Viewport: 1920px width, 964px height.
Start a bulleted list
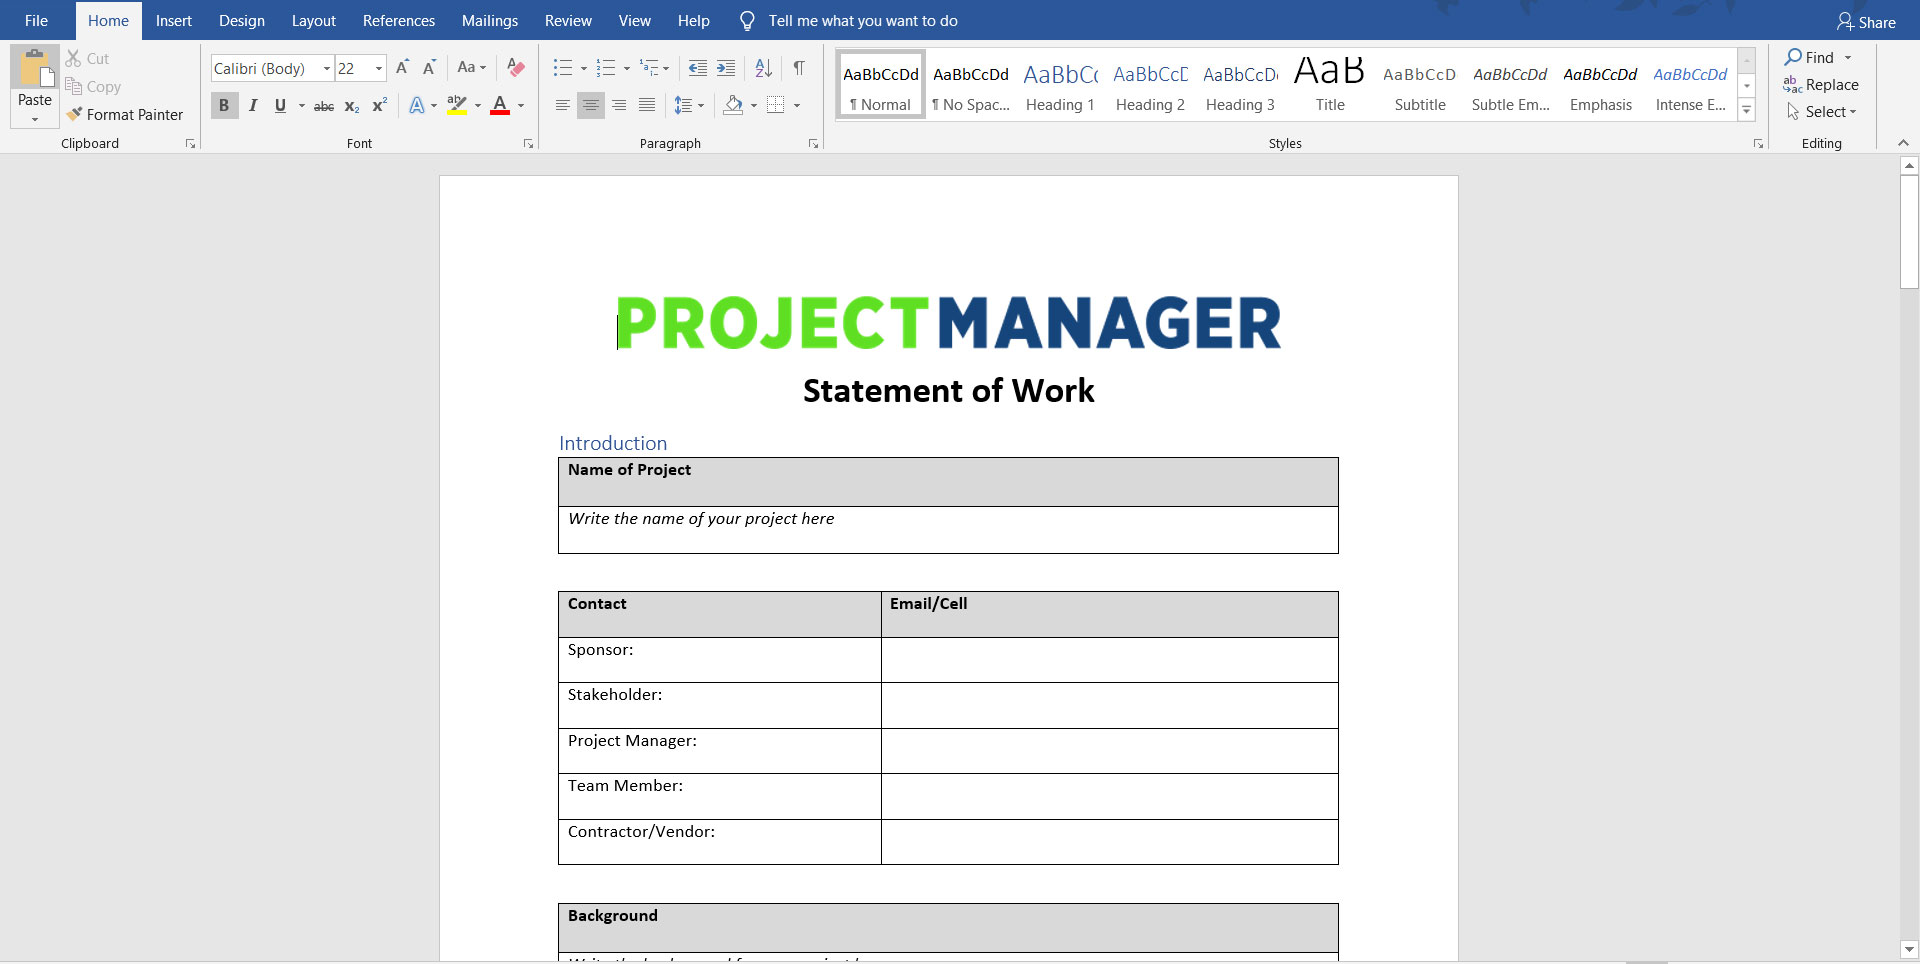pos(563,68)
